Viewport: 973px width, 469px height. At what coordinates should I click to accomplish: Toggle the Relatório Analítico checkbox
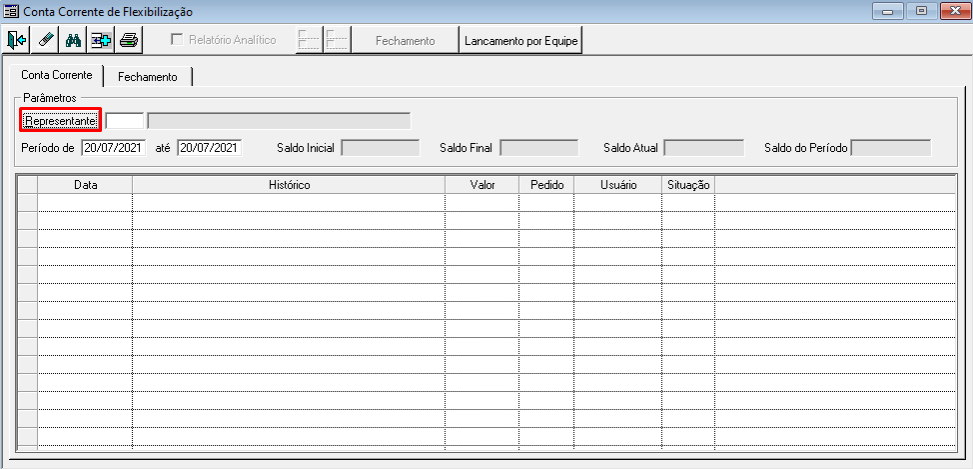tap(177, 40)
